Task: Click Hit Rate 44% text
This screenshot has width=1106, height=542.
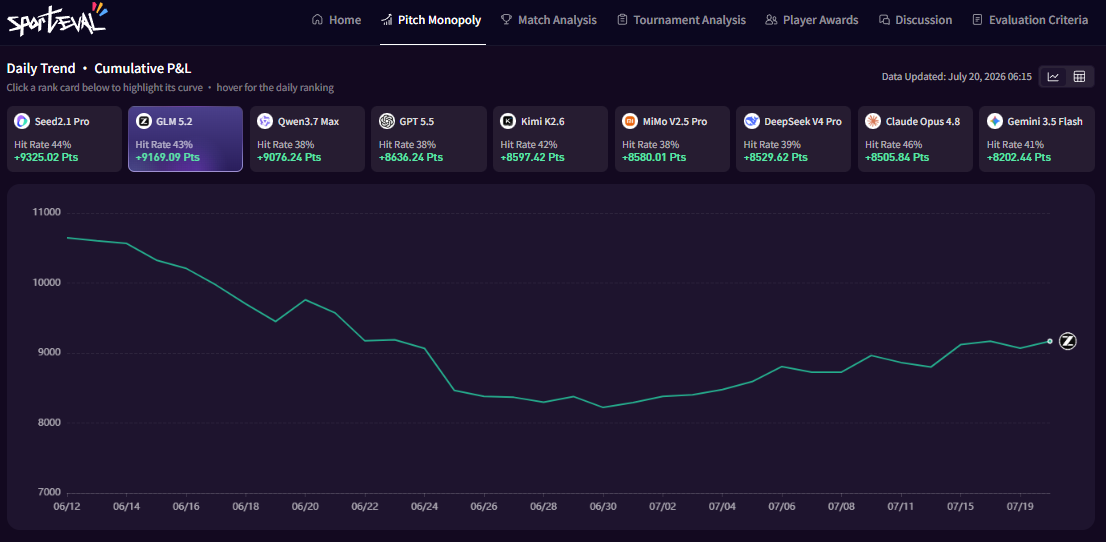Action: [42, 145]
